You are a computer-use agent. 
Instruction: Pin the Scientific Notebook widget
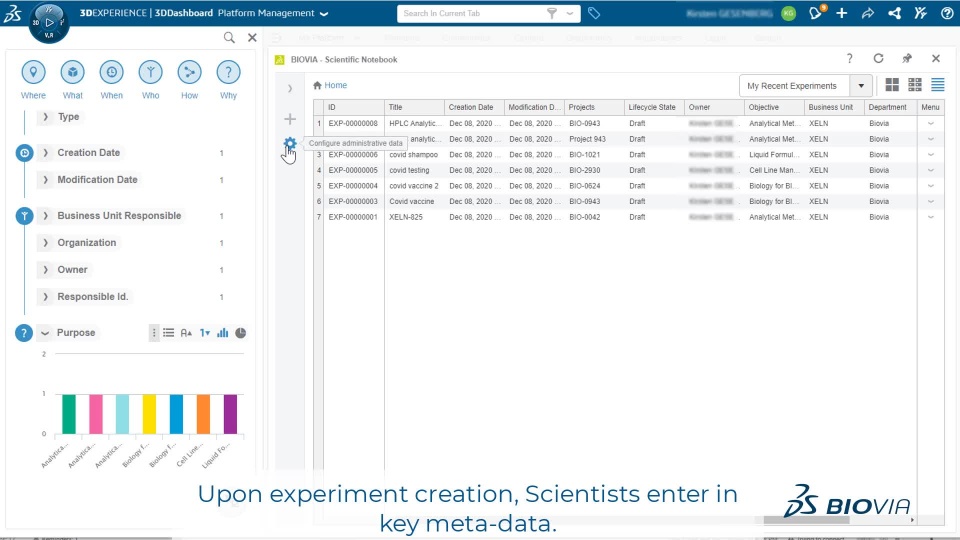click(x=907, y=58)
